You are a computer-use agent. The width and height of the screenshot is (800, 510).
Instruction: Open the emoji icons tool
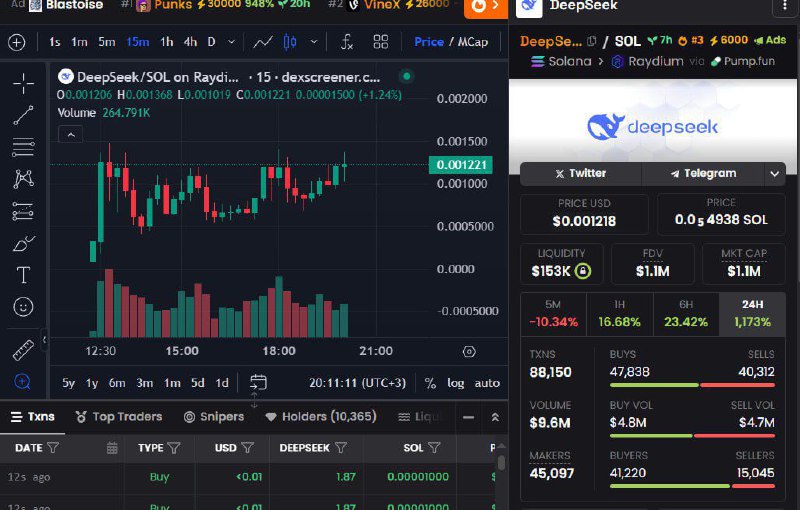tap(23, 307)
